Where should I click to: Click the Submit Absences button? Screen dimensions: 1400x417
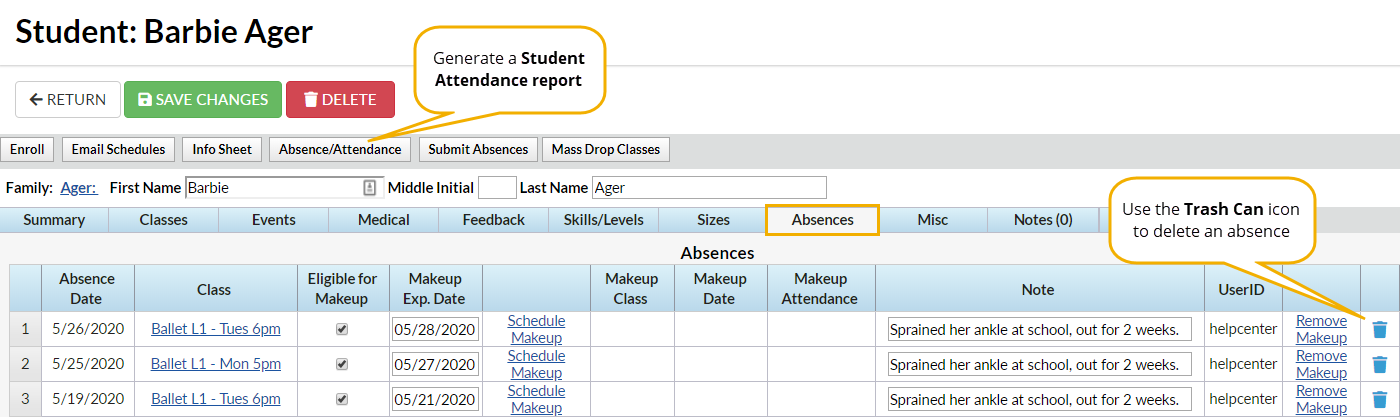[479, 149]
